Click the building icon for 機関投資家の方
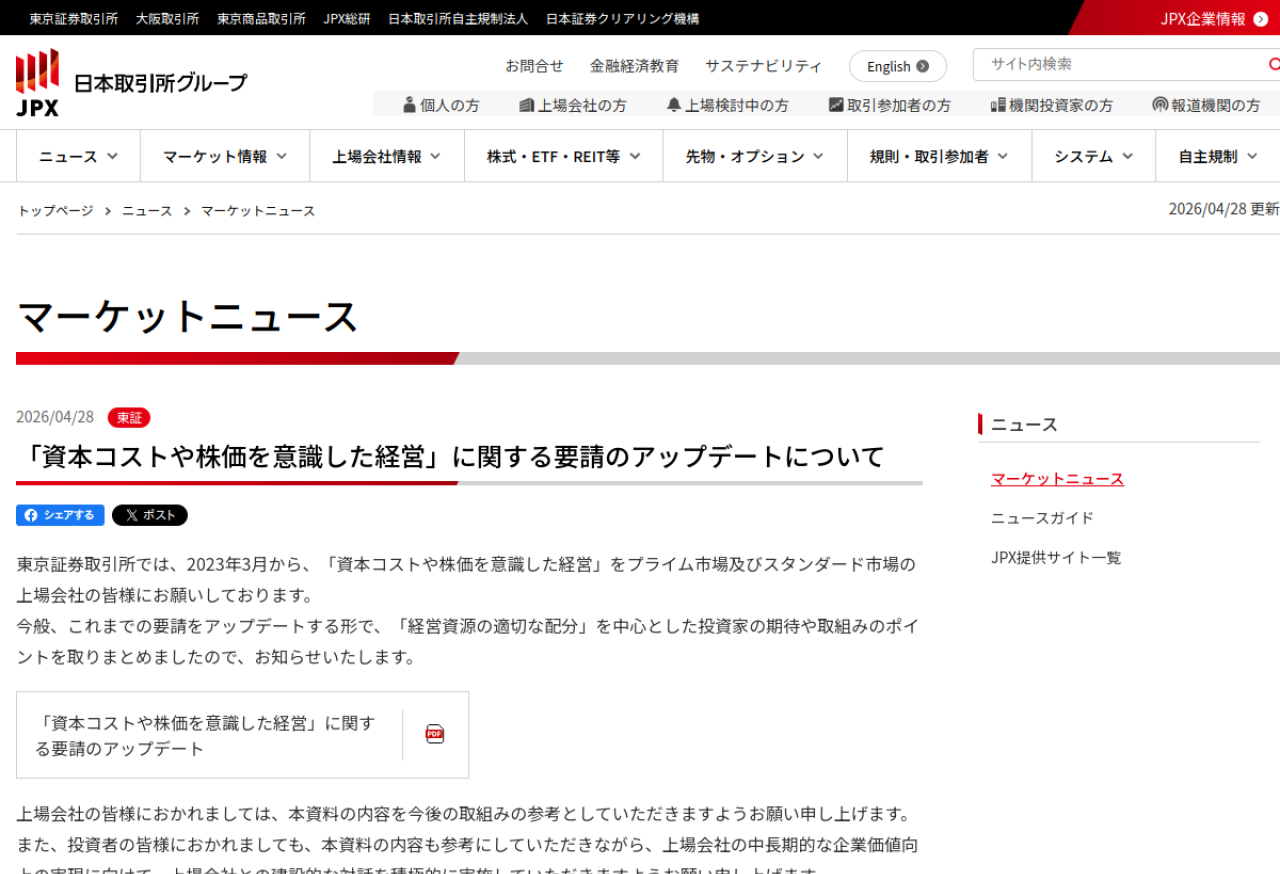 click(998, 104)
